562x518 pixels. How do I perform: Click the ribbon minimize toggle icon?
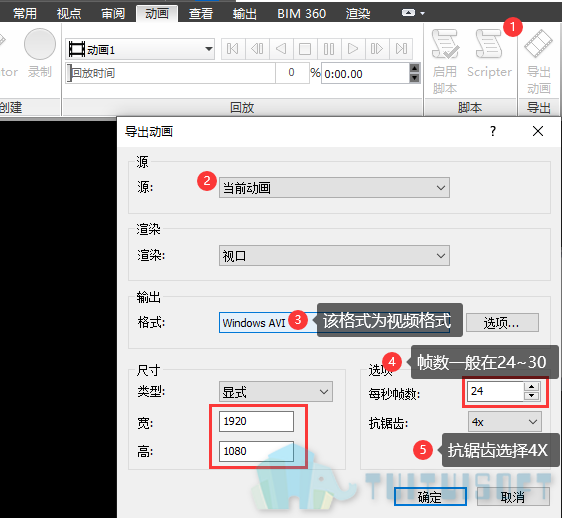pos(408,13)
